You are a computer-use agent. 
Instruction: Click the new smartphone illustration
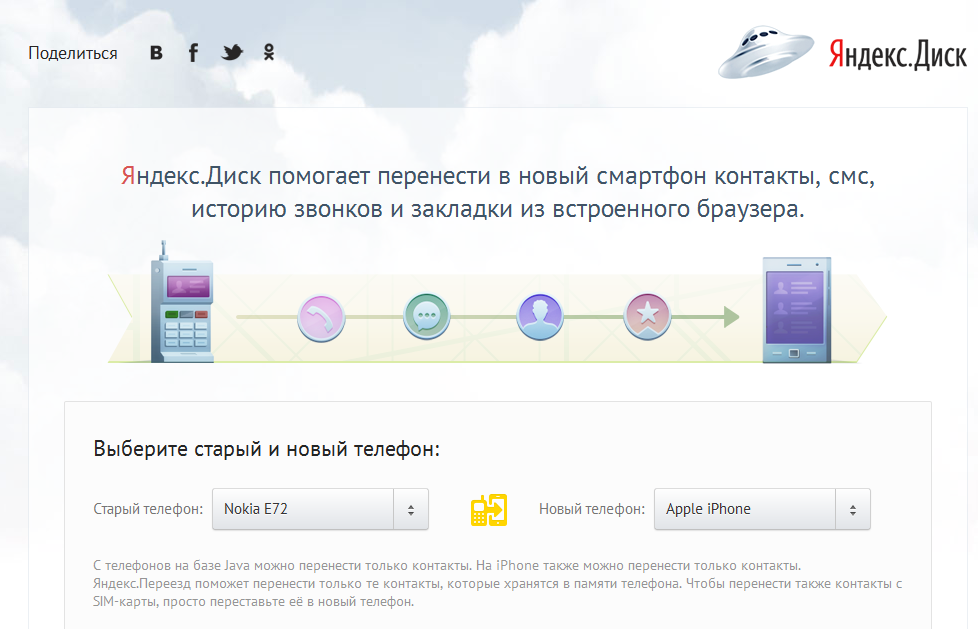click(796, 310)
